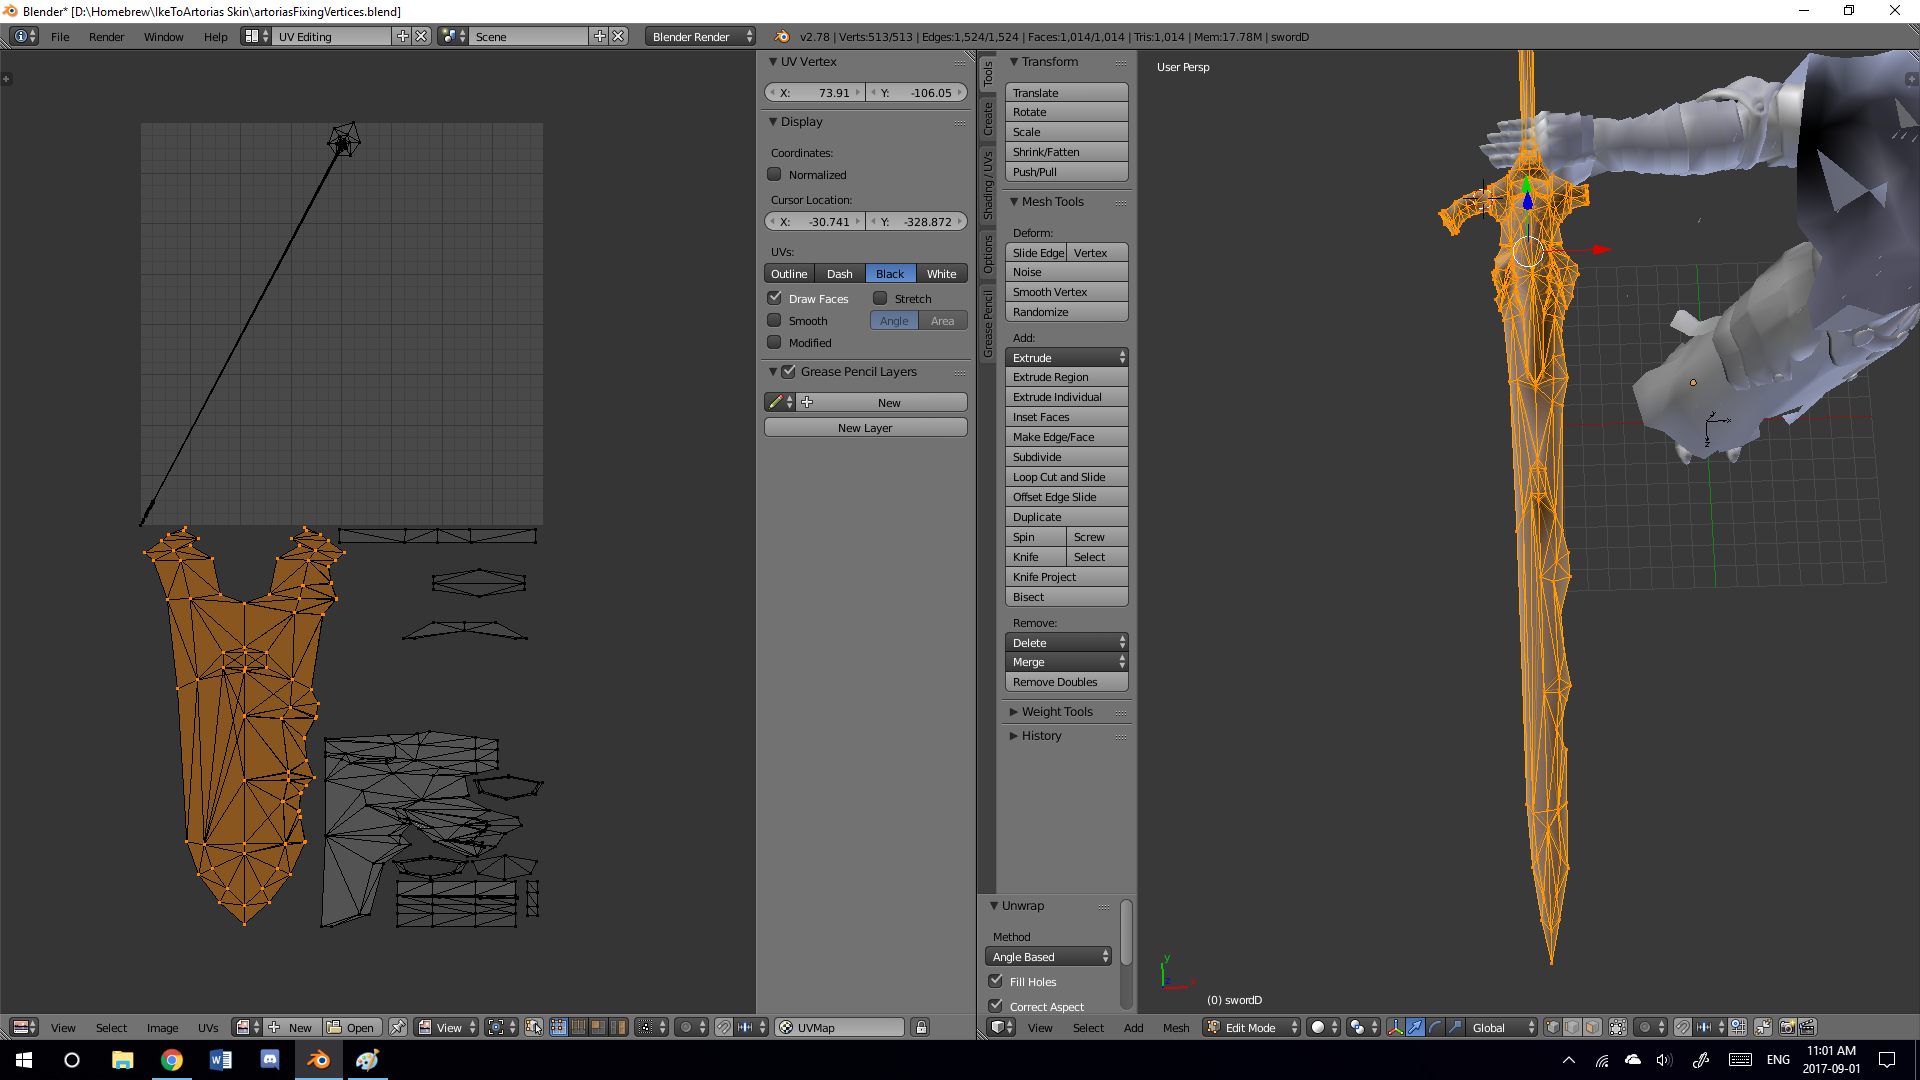This screenshot has height=1080, width=1920.
Task: Open Blender from the Windows taskbar
Action: pyautogui.click(x=318, y=1060)
